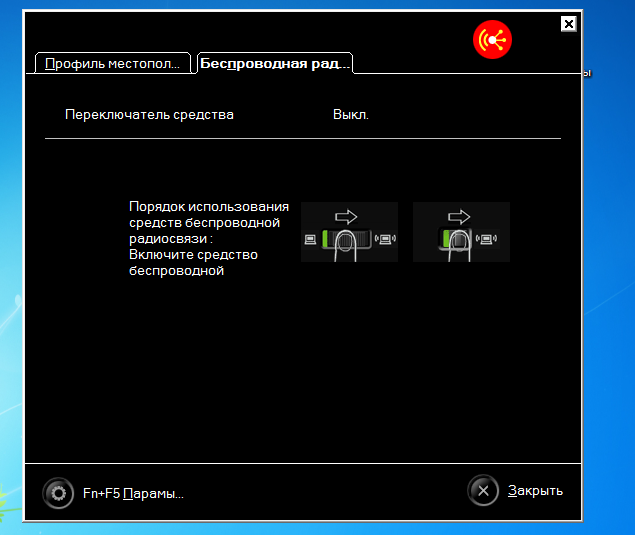Click wireless laptop icon in first switch illustration
The width and height of the screenshot is (635, 535).
coord(386,239)
